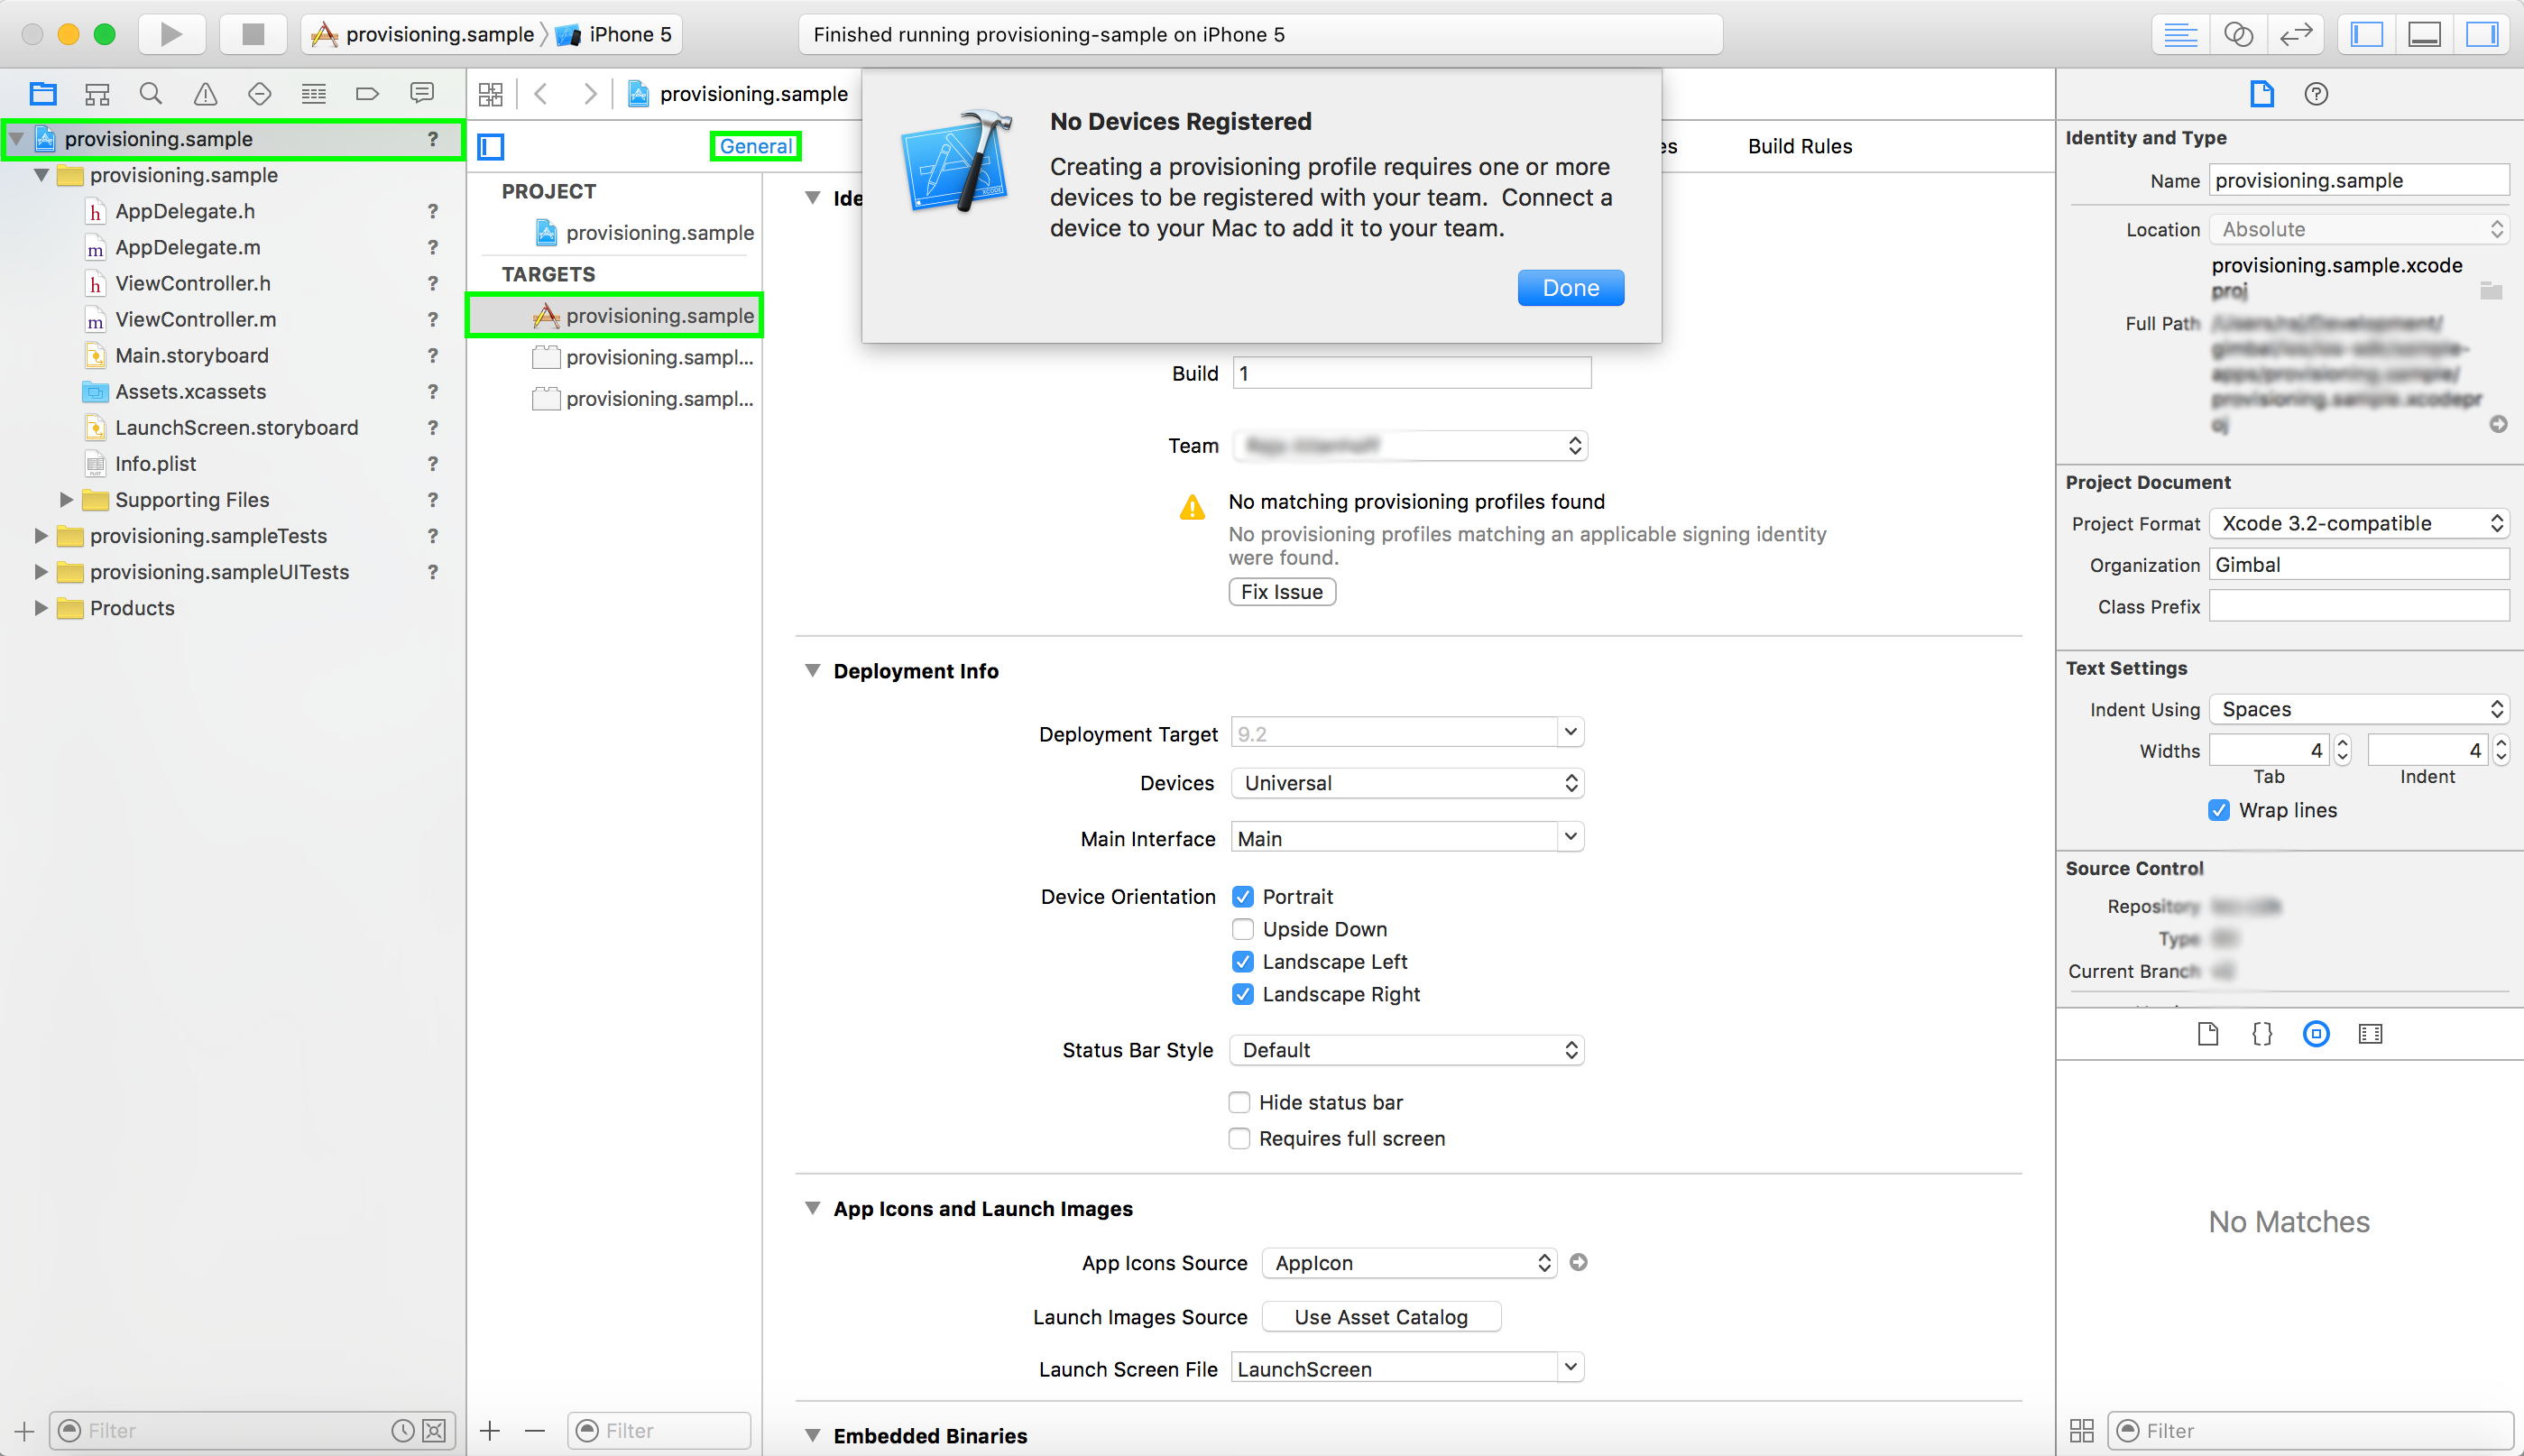The height and width of the screenshot is (1456, 2524).
Task: Show the debug area toggle
Action: click(2424, 34)
